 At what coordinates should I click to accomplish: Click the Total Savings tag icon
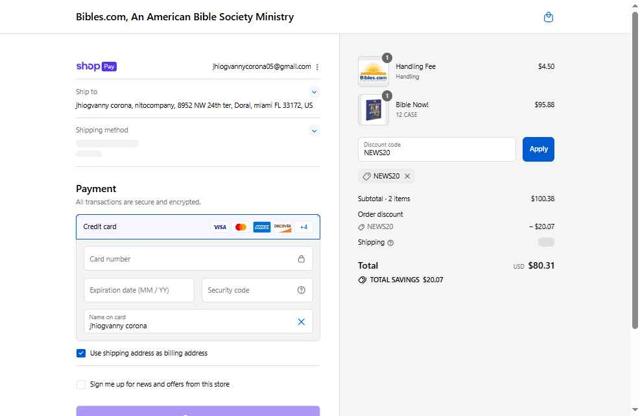[x=362, y=280]
